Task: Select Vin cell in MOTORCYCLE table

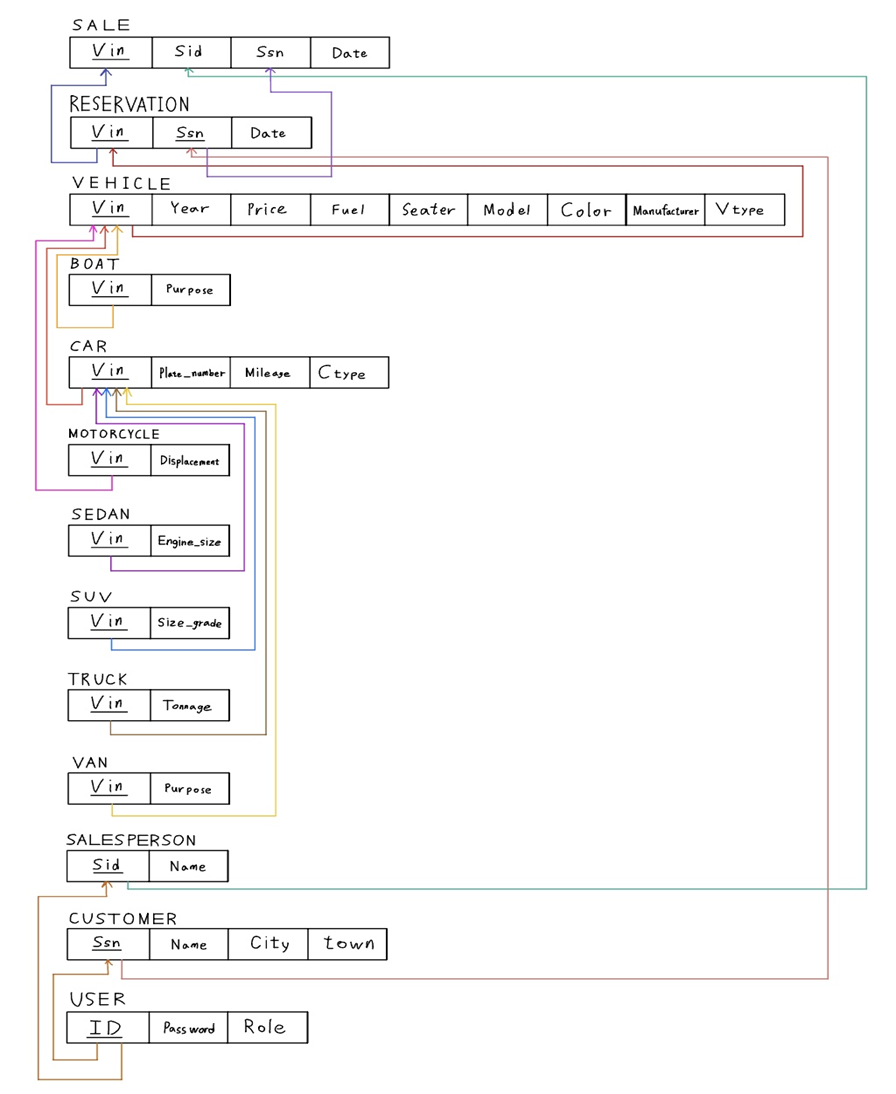Action: 110,460
